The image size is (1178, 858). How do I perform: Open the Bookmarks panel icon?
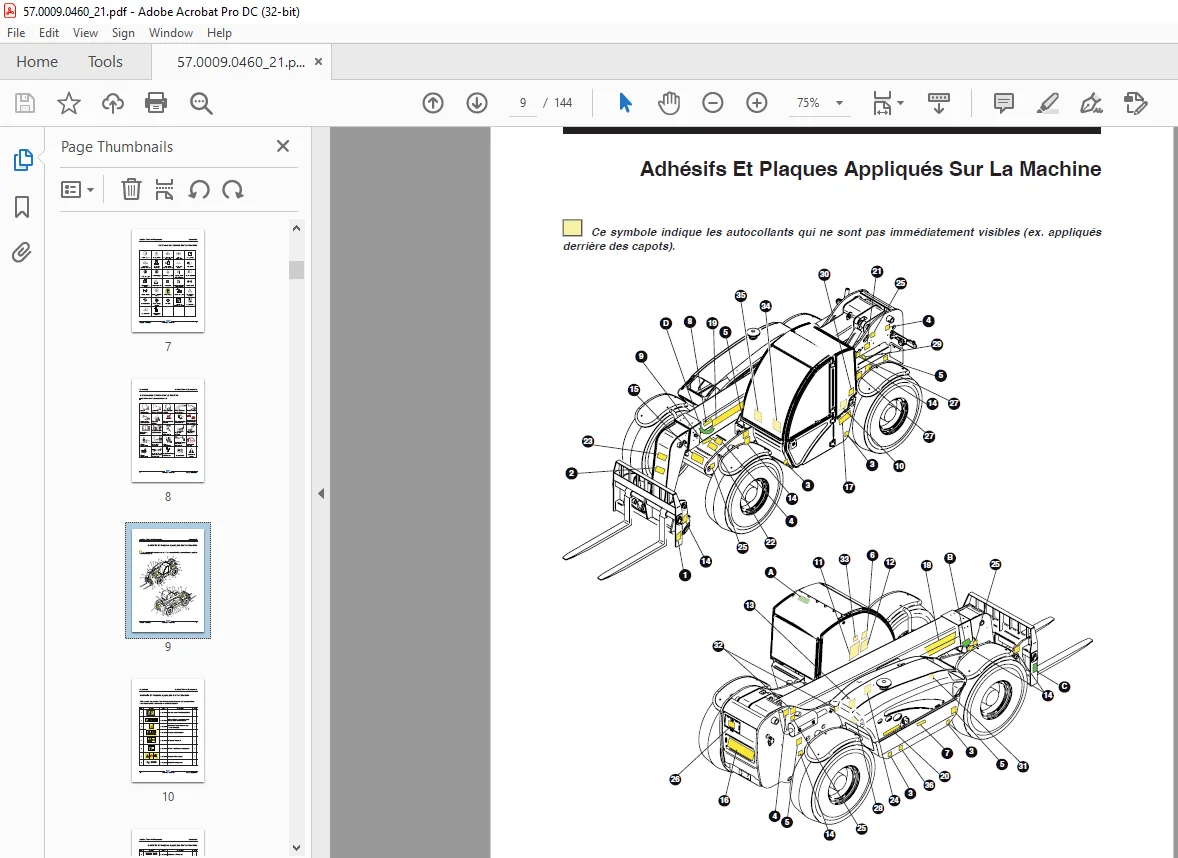click(22, 207)
